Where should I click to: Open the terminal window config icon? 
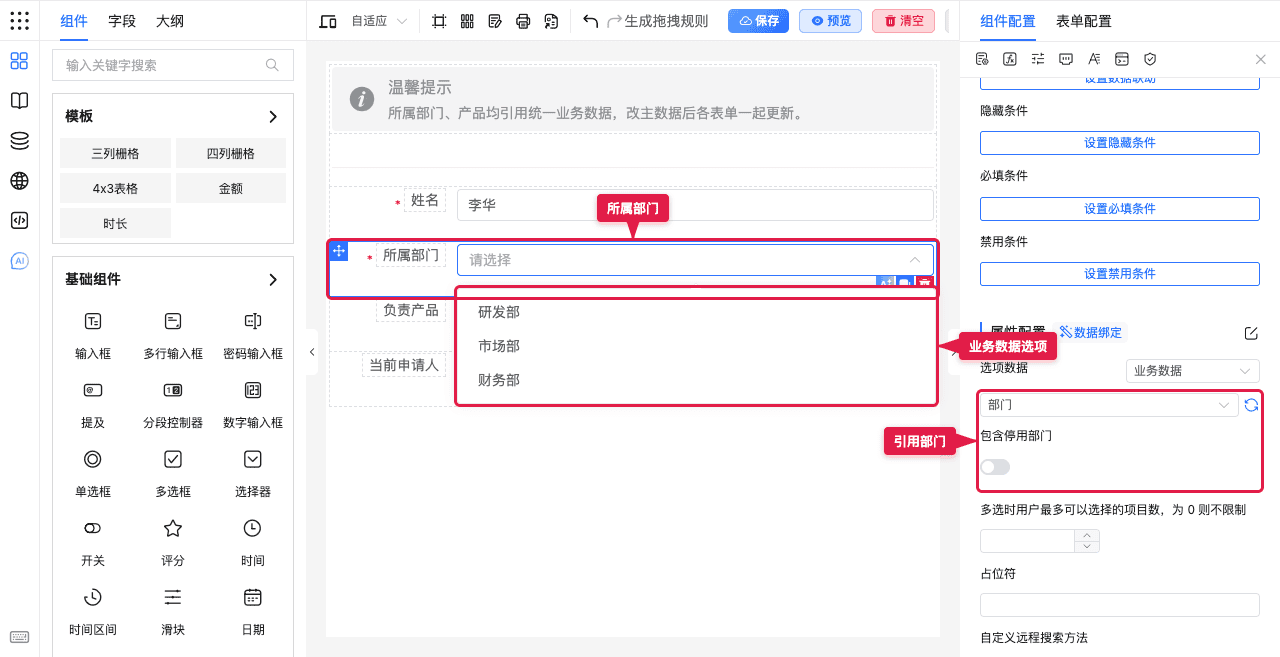[x=1122, y=59]
